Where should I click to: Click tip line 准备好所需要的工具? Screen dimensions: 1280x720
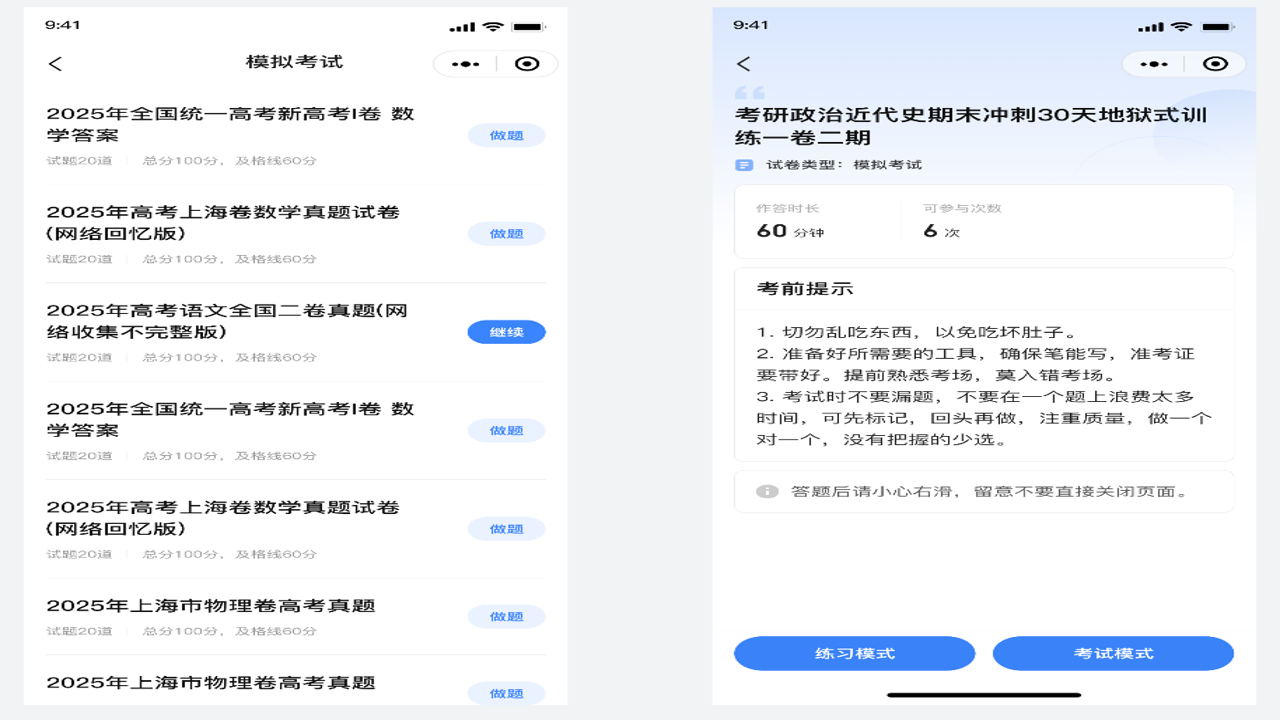[x=975, y=364]
